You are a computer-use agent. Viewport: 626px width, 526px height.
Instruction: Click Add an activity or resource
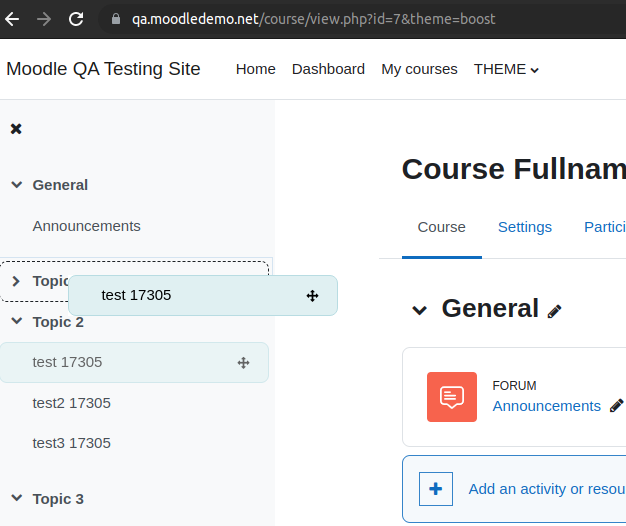(x=547, y=489)
